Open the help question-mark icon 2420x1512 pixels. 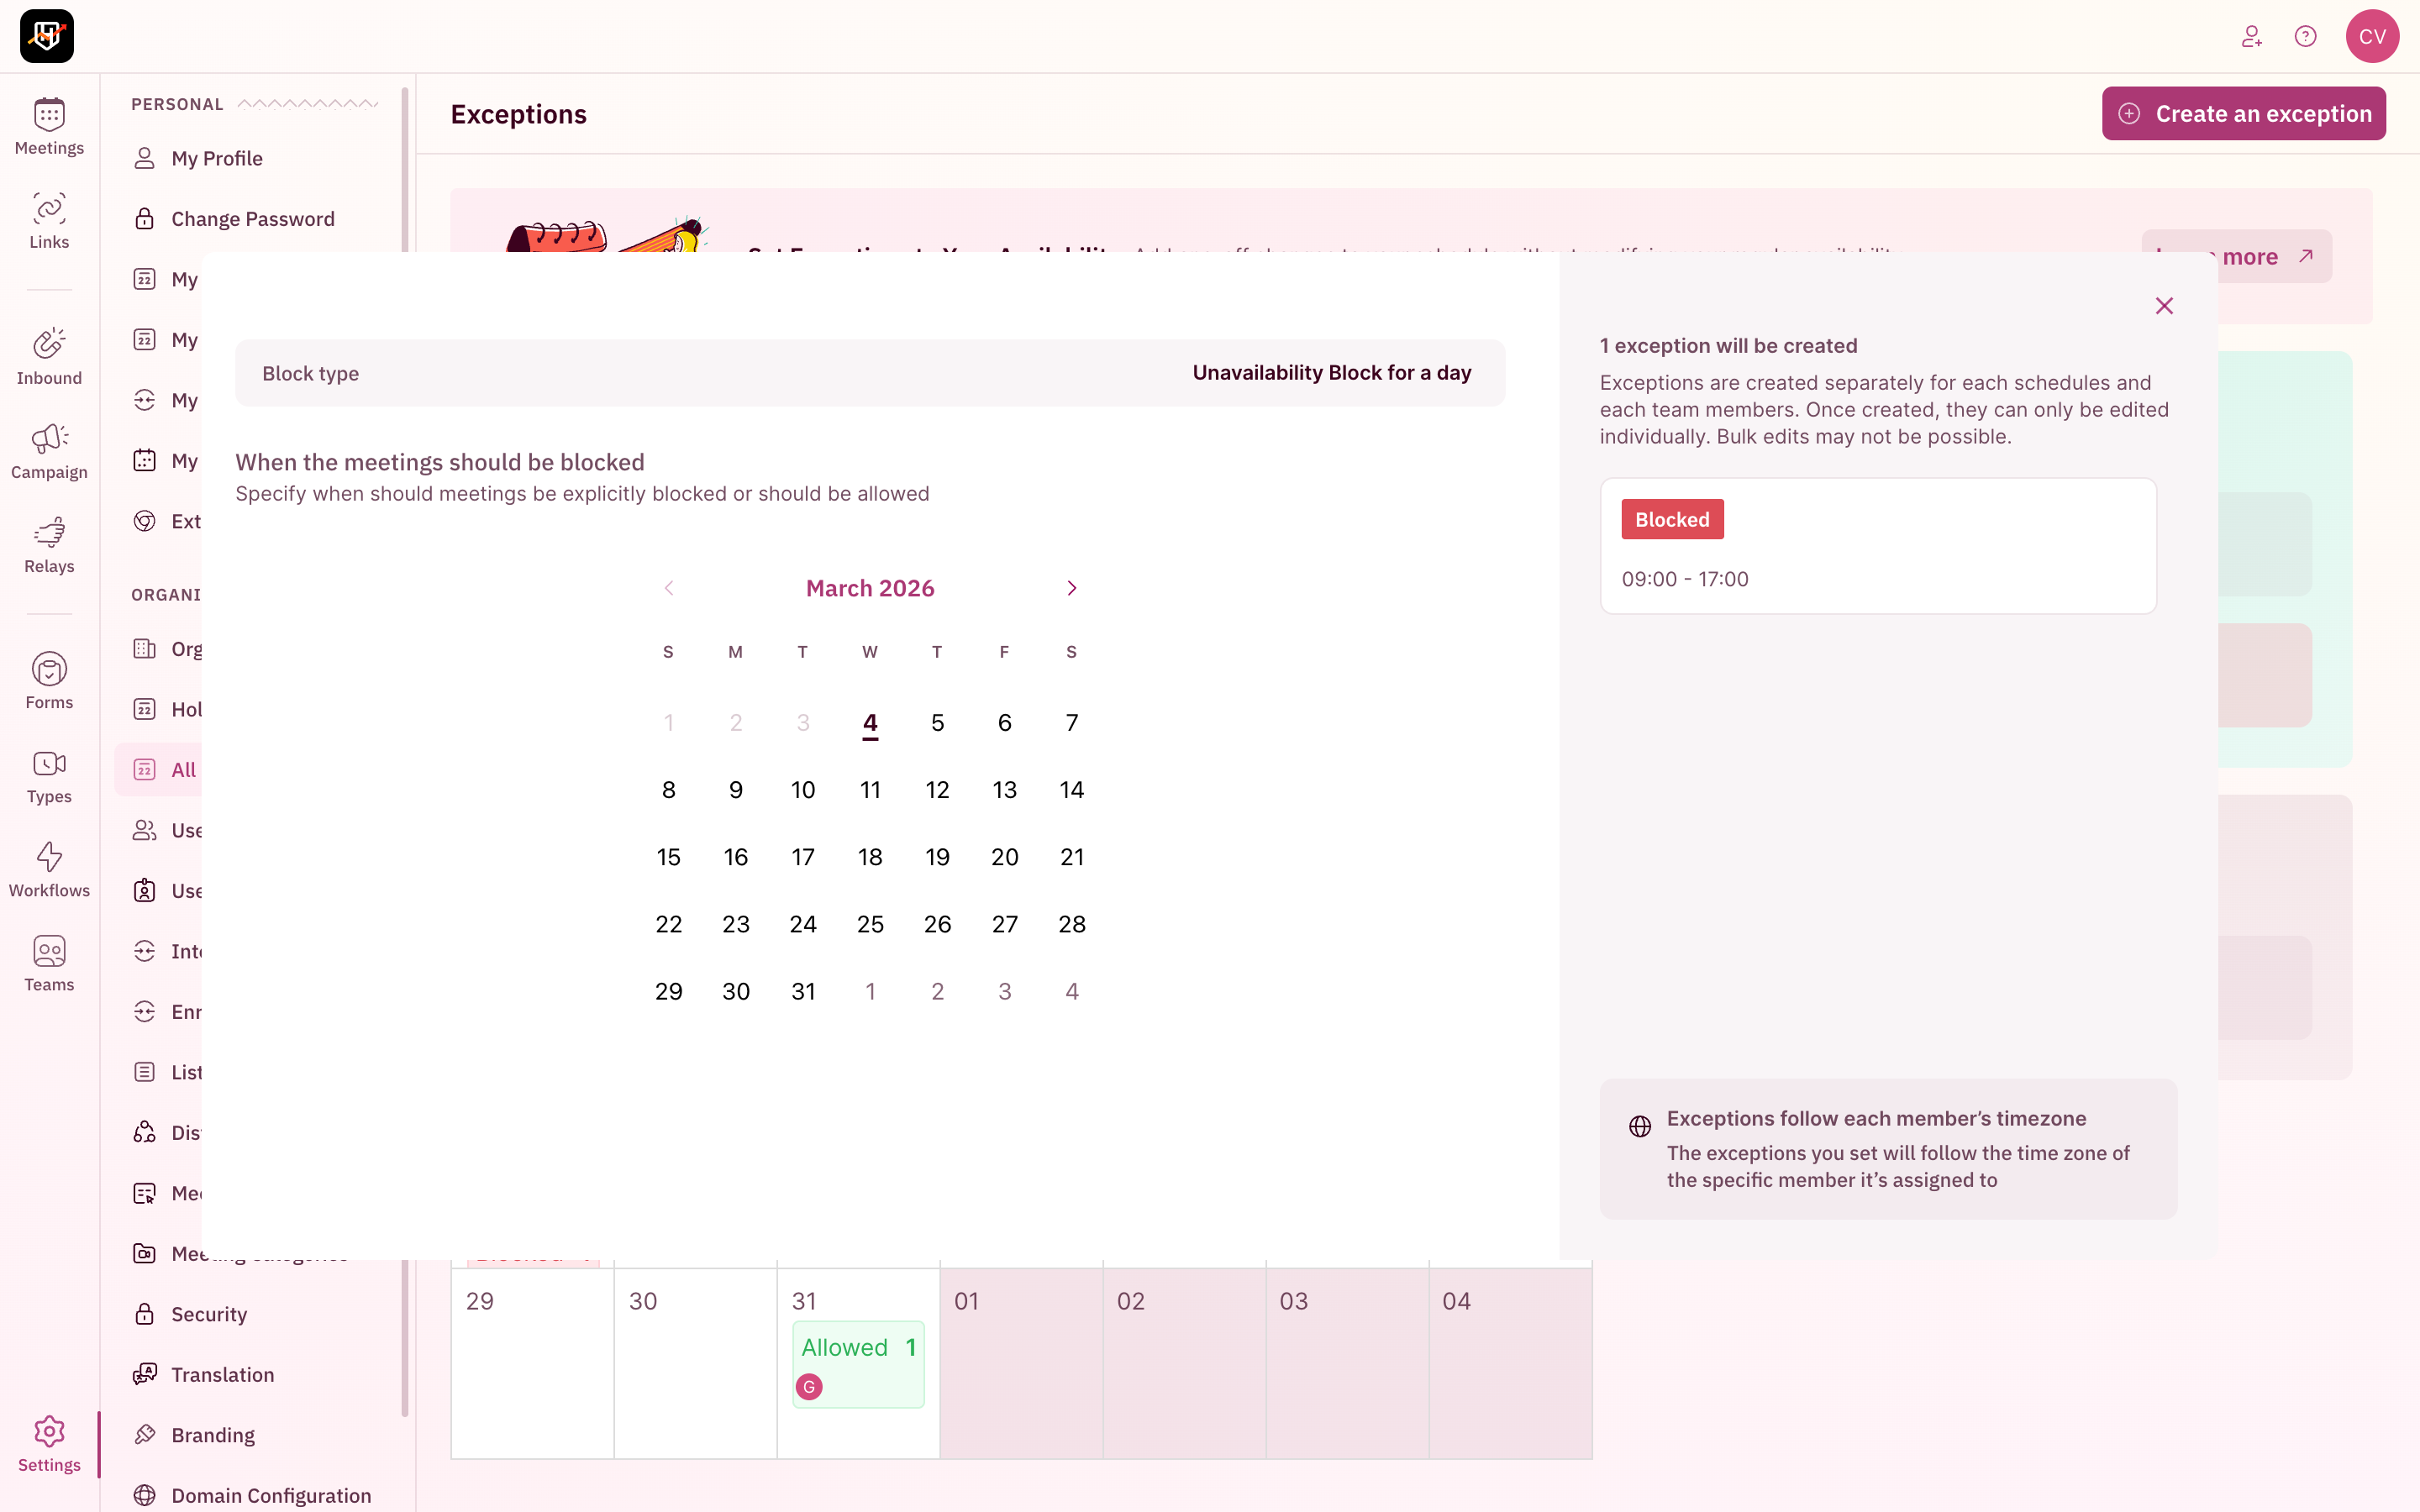2306,36
